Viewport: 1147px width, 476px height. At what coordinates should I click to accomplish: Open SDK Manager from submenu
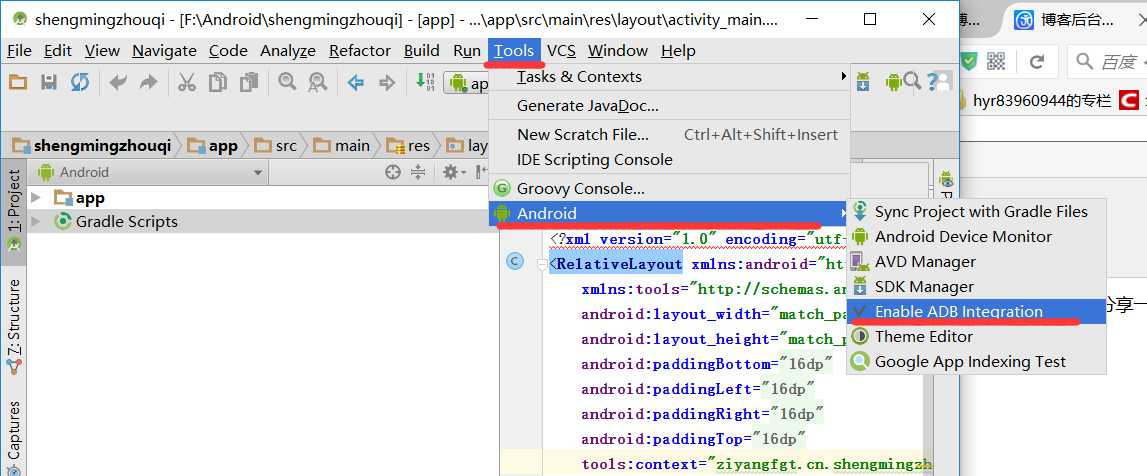977,287
